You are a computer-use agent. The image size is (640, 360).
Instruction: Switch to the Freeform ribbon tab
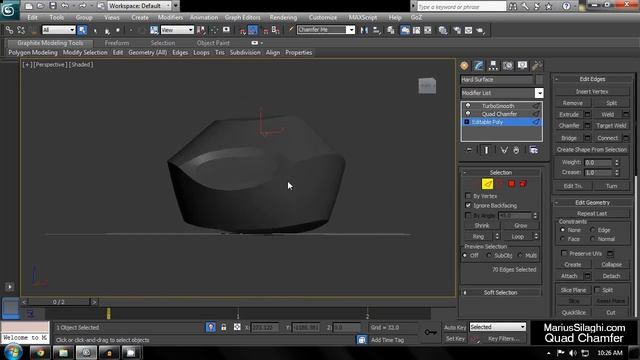tap(117, 43)
